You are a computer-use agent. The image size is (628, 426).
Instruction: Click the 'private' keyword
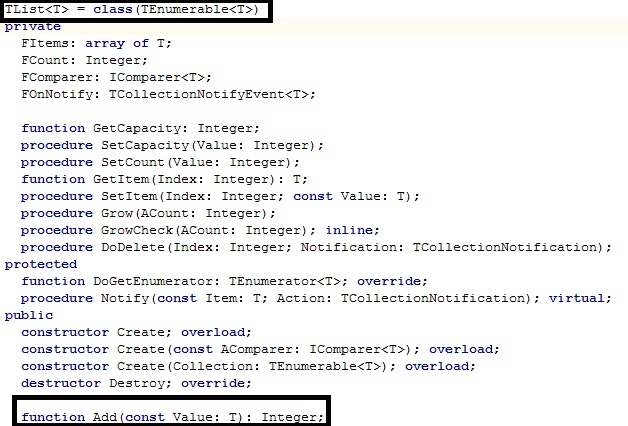tap(33, 27)
